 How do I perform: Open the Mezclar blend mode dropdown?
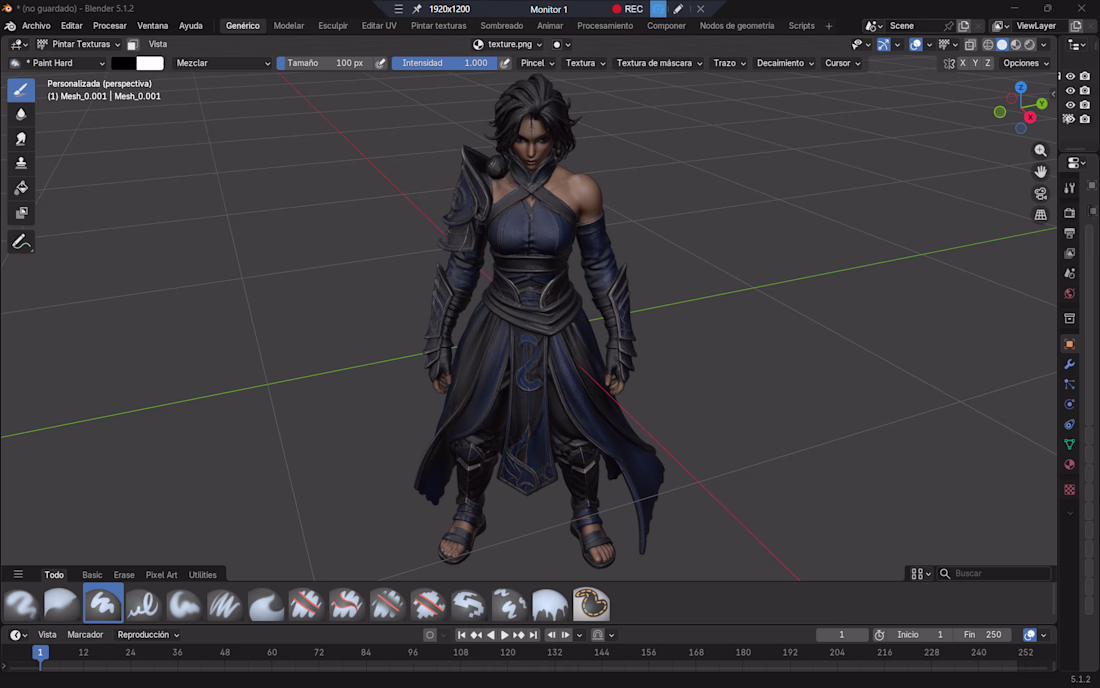point(223,63)
